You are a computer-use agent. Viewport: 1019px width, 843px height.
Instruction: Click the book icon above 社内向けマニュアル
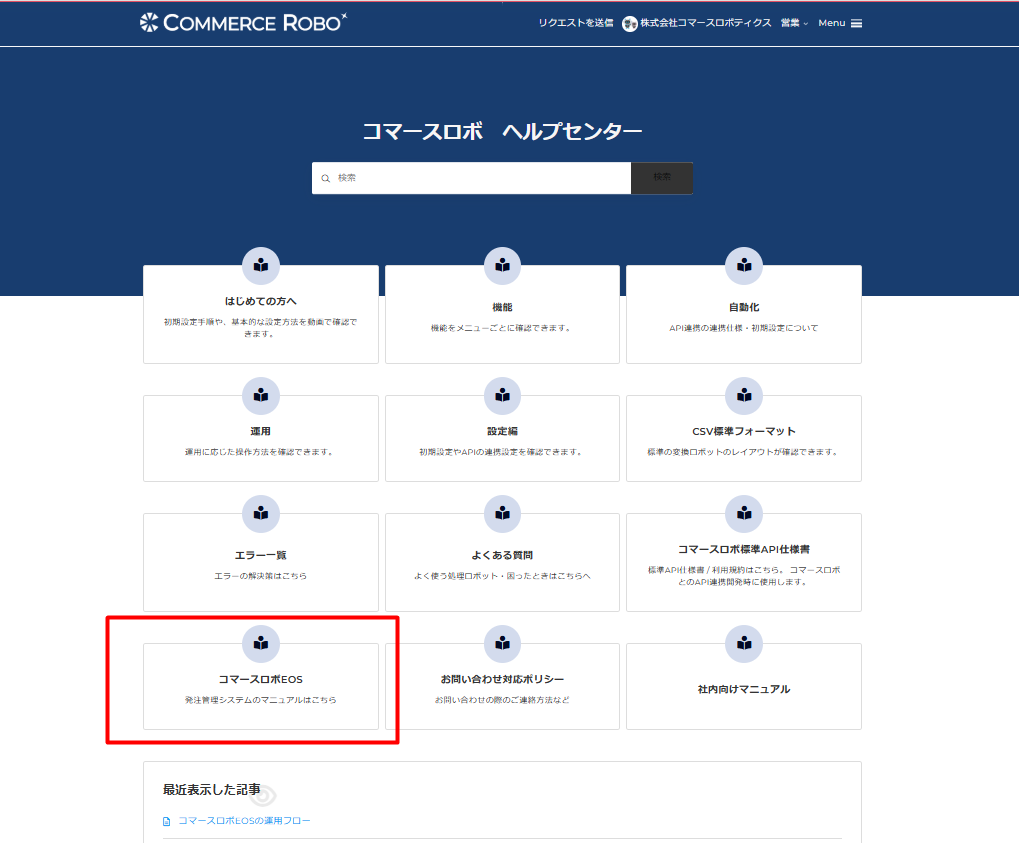744,643
